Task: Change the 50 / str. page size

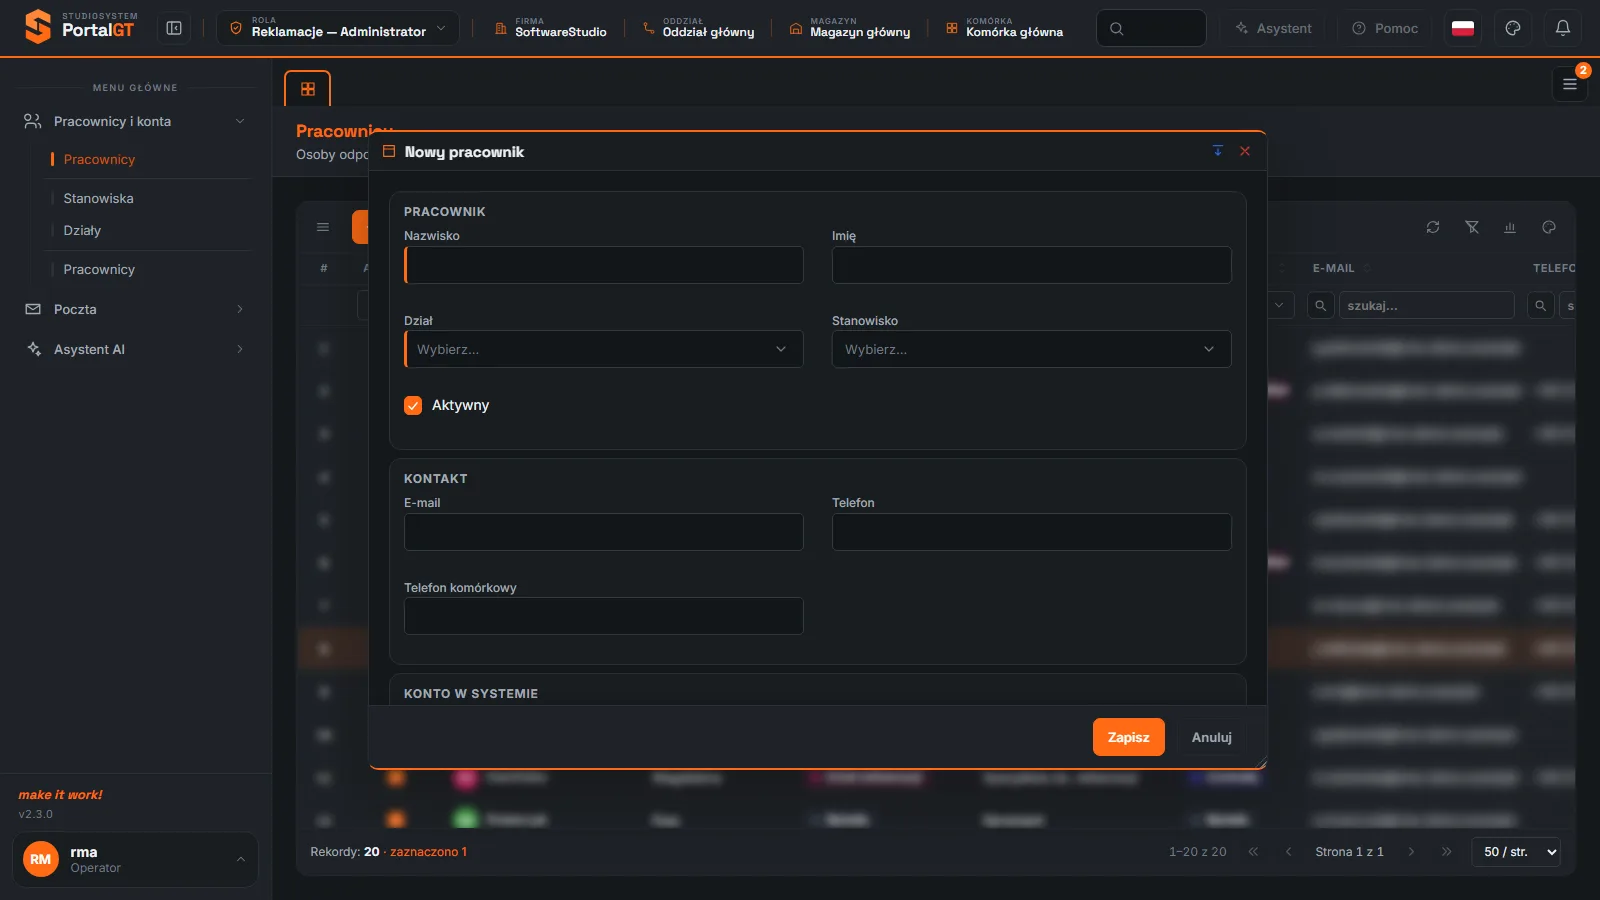Action: [x=1516, y=852]
